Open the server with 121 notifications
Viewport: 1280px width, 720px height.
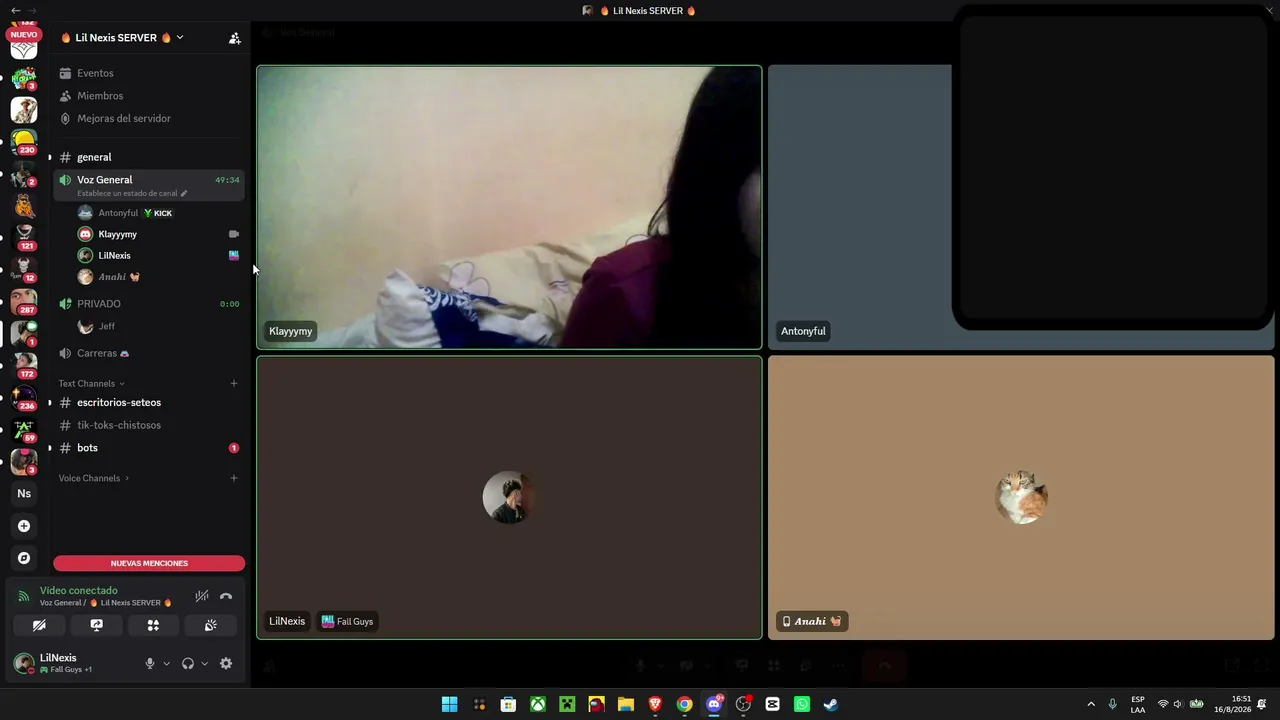[x=24, y=237]
